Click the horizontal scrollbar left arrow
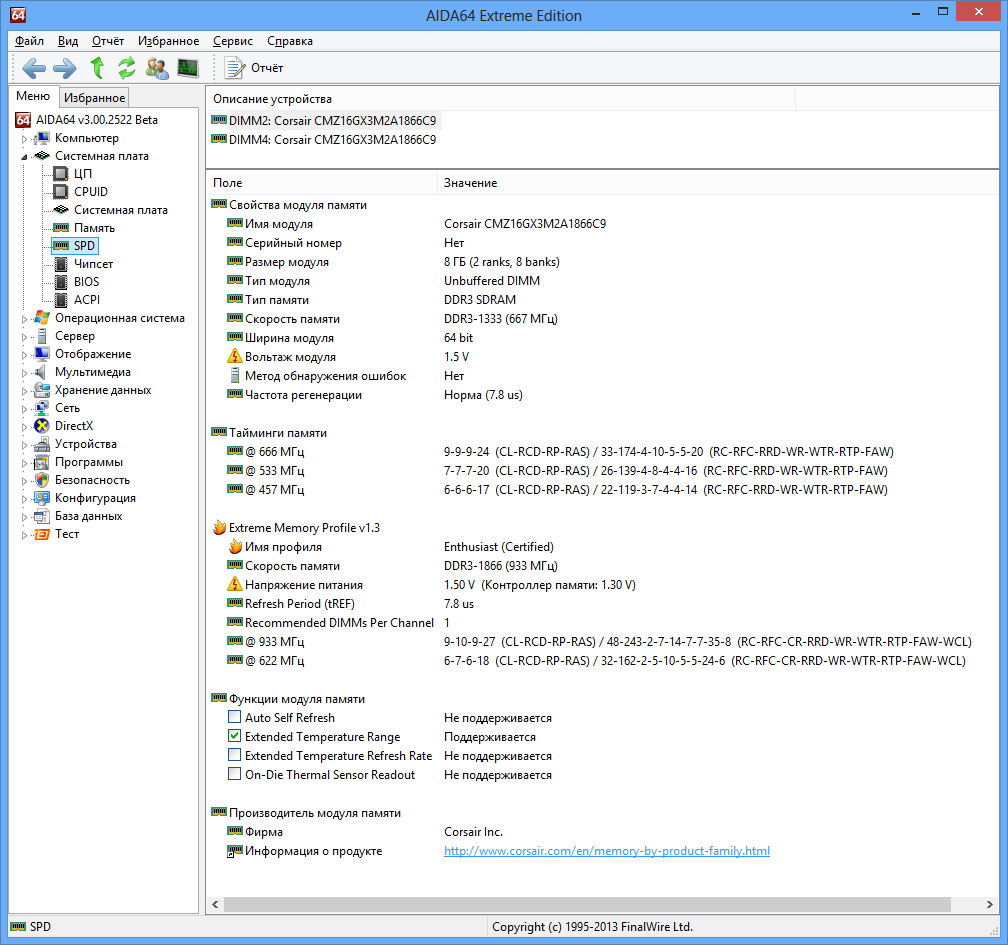This screenshot has height=945, width=1008. coord(215,904)
